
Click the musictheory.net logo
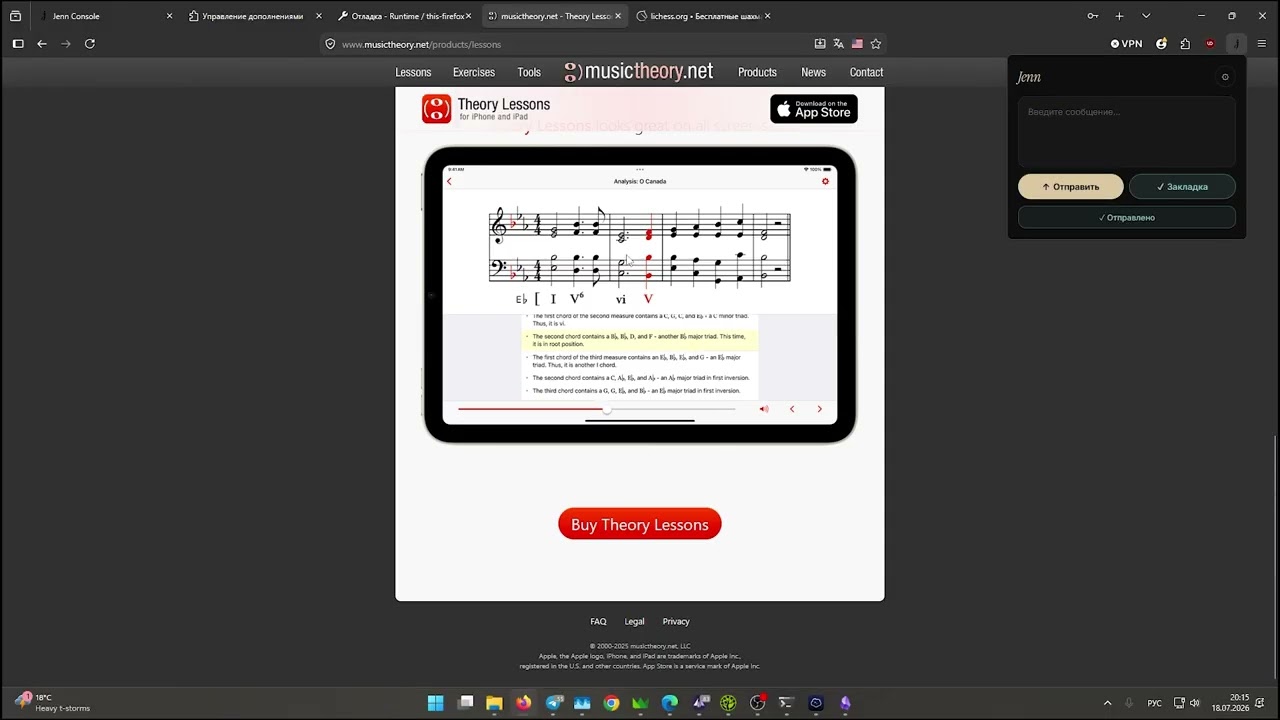coord(639,72)
